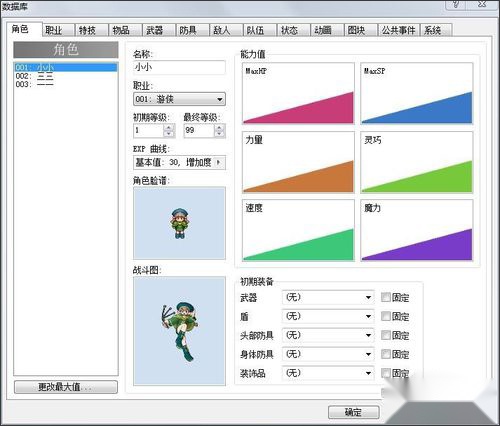Decrease the 最终等级 with down arrow
This screenshot has height=426, width=500.
pyautogui.click(x=220, y=134)
